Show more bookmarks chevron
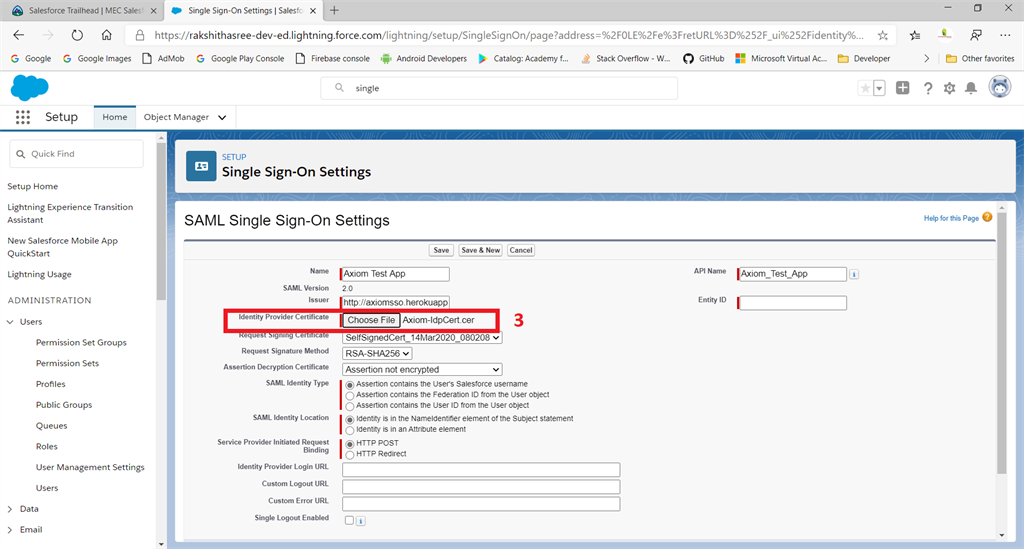 pos(926,58)
